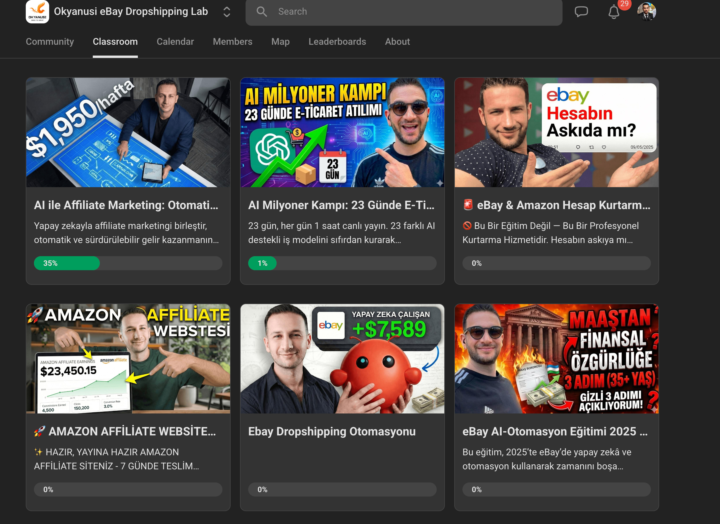Image resolution: width=720 pixels, height=524 pixels.
Task: Open Ebay Dropshipping Otomasyonu course title
Action: coord(332,432)
